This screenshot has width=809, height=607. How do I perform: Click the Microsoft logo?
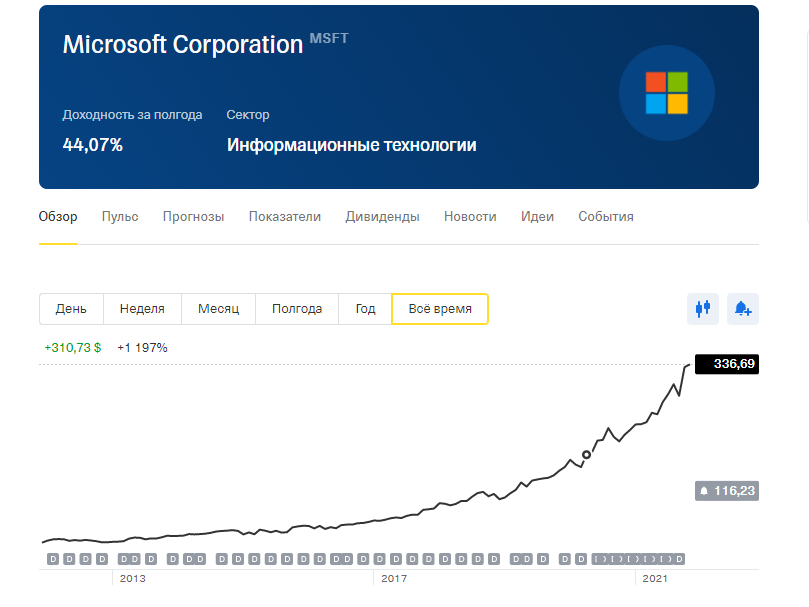(x=667, y=93)
